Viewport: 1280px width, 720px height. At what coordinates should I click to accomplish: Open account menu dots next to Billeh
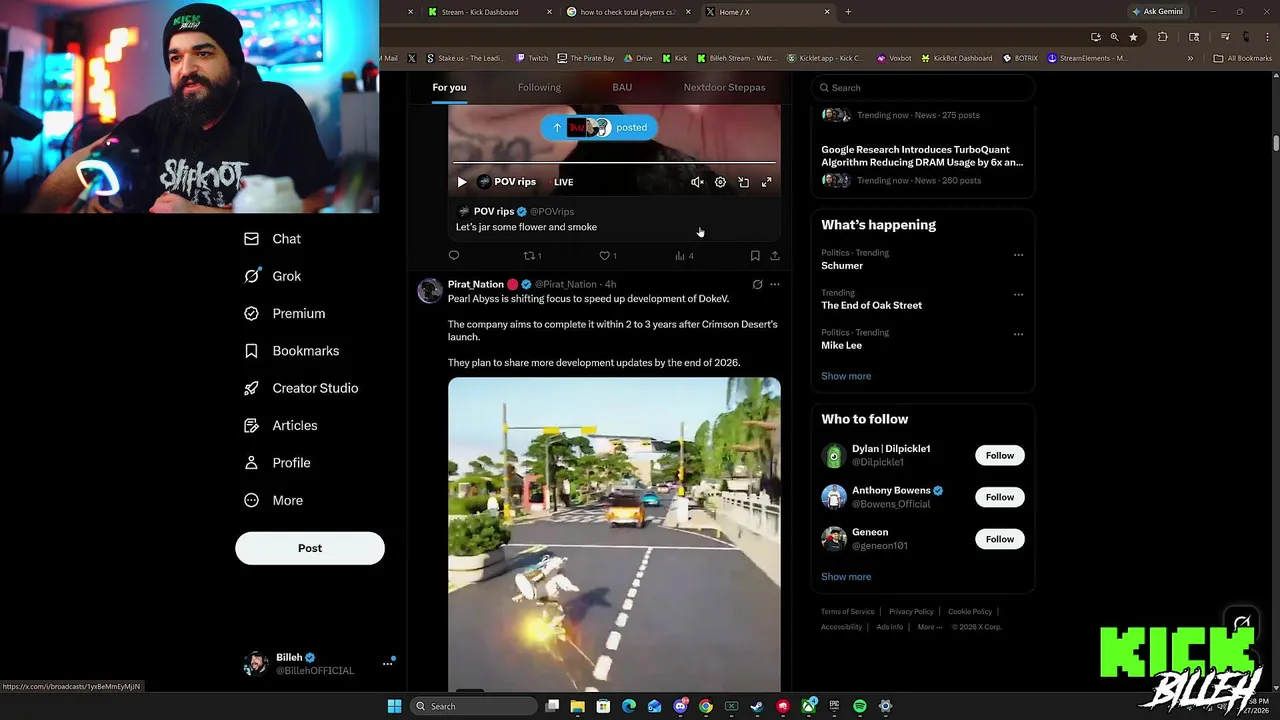pyautogui.click(x=388, y=663)
